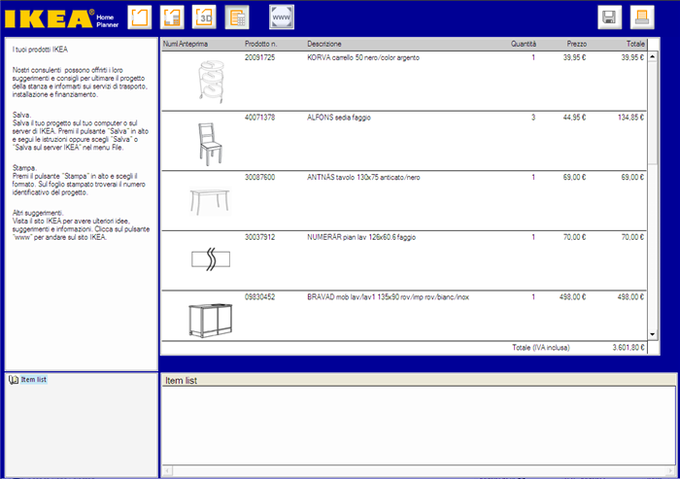The width and height of the screenshot is (680, 479).
Task: Select the ALFONS chair thumbnail
Action: click(210, 144)
